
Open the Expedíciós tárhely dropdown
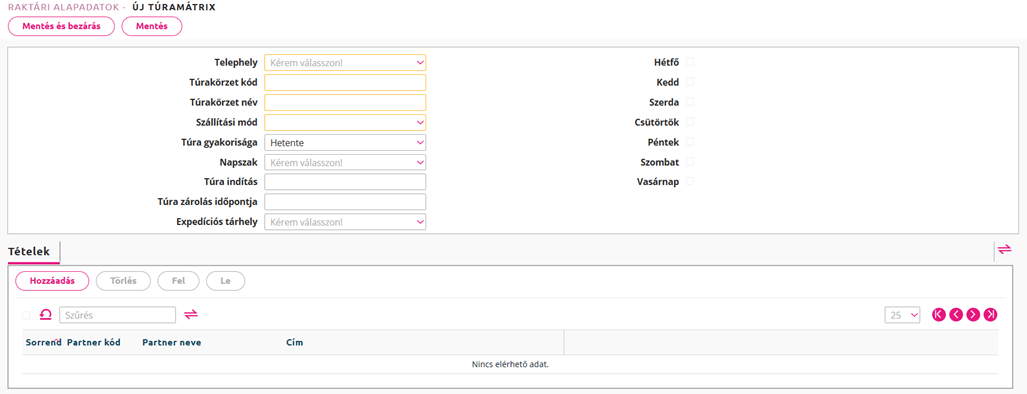[x=345, y=222]
